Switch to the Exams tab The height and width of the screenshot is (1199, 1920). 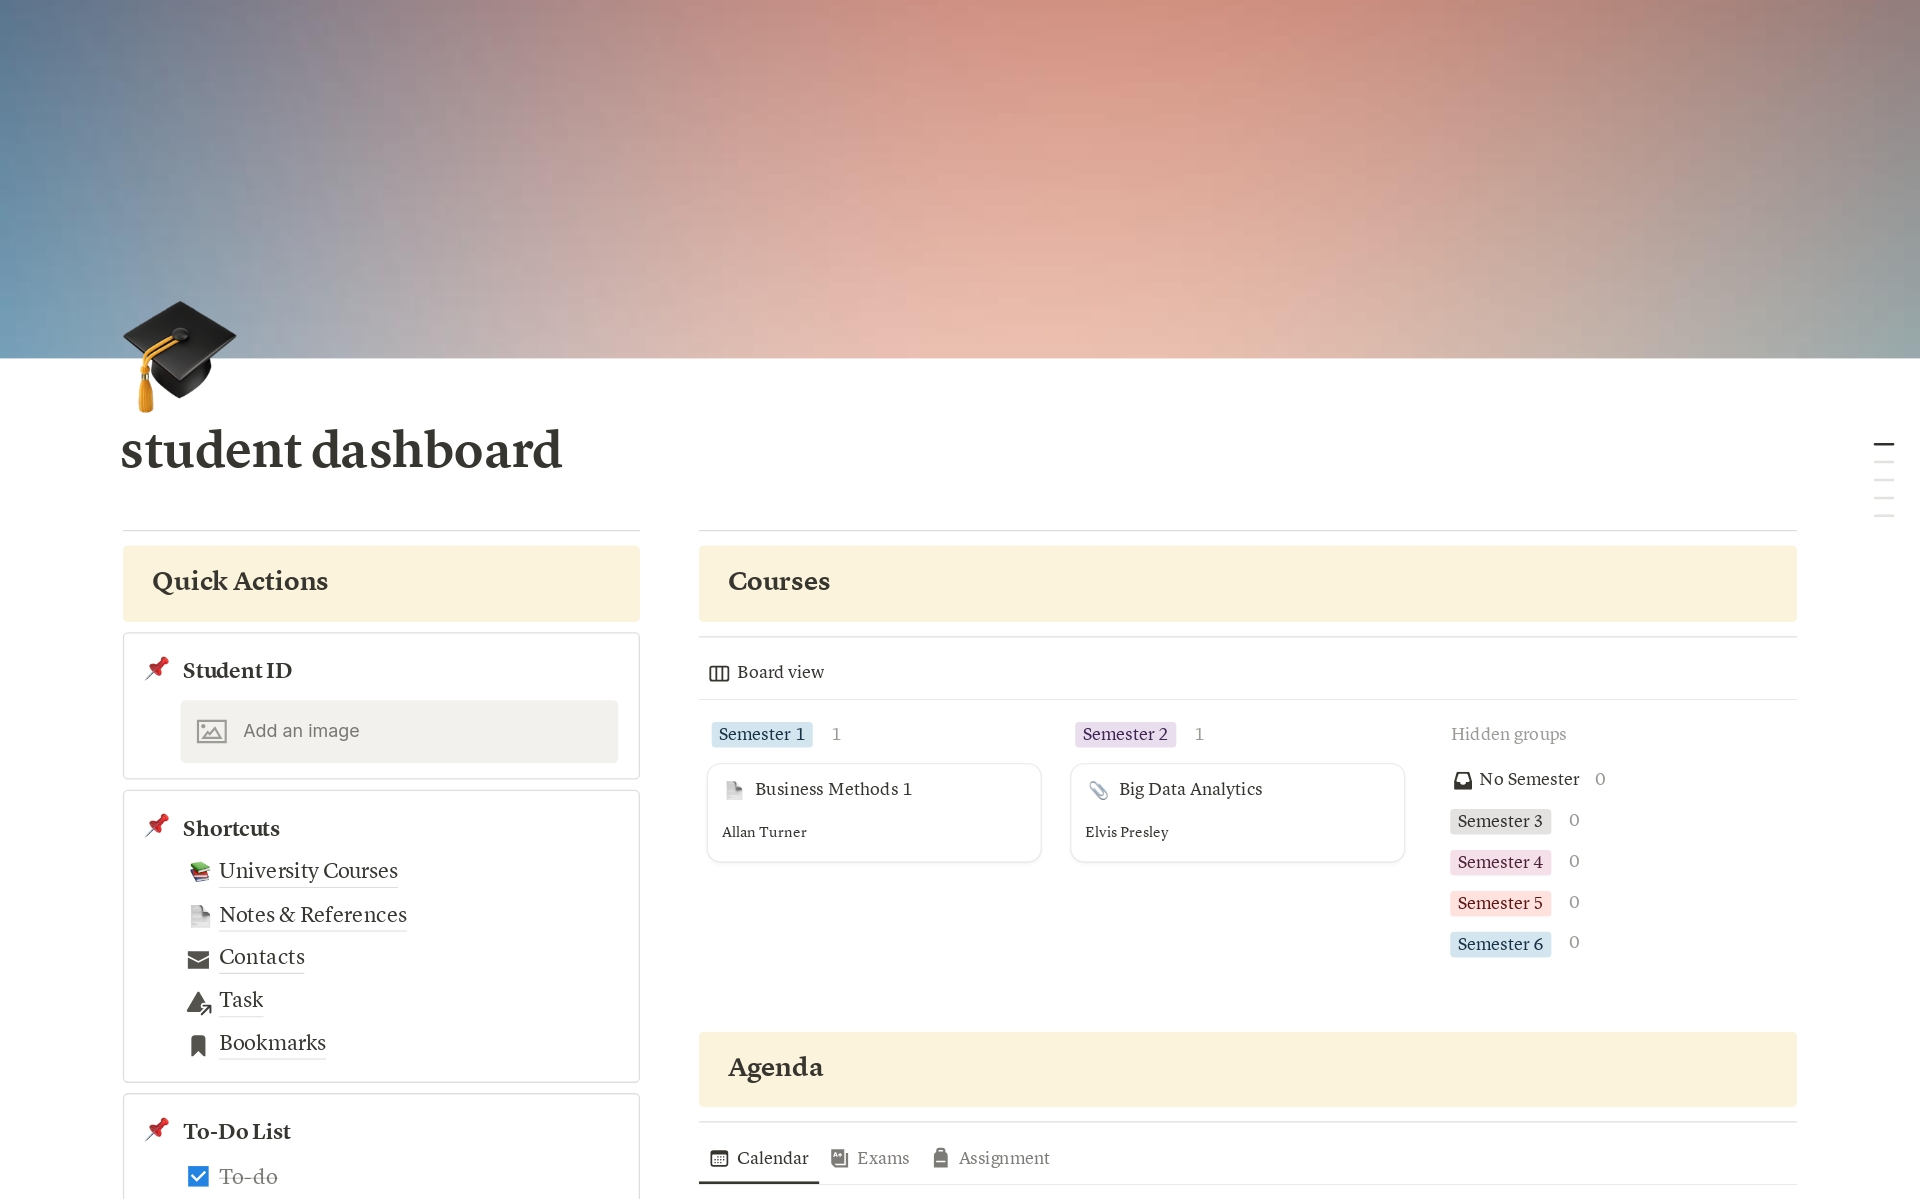click(x=882, y=1158)
